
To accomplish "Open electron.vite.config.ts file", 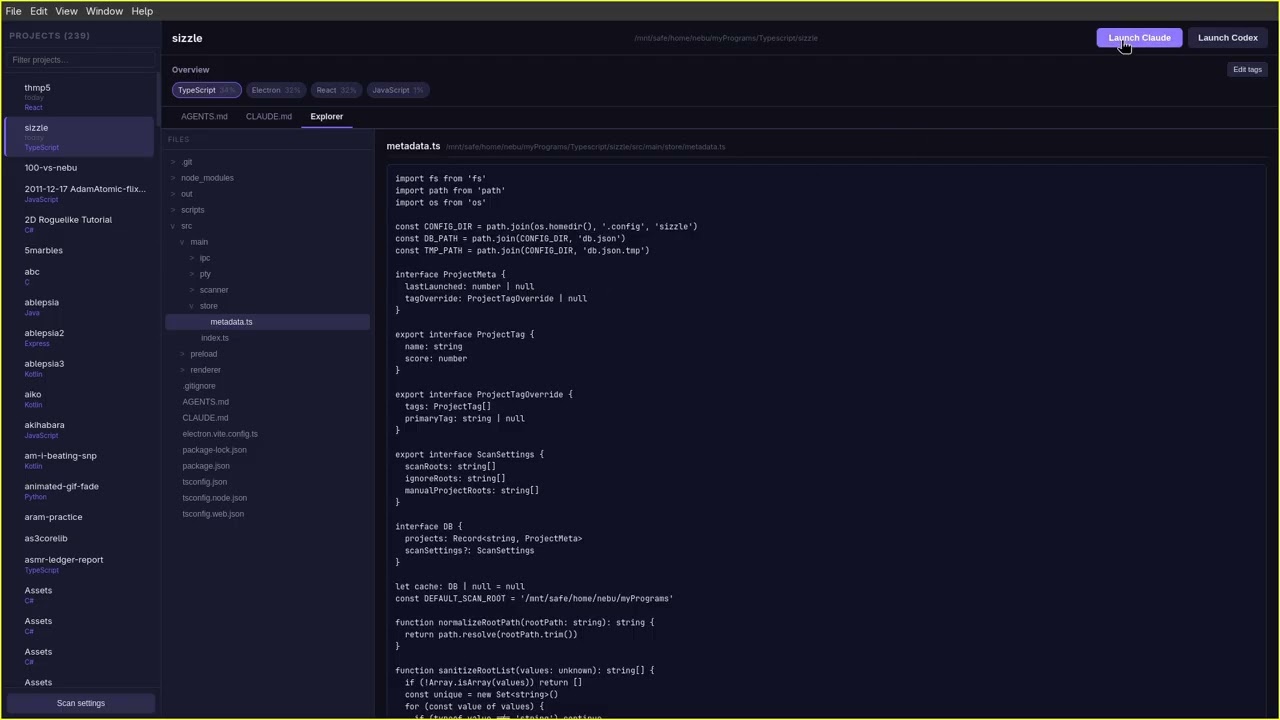I will (267, 434).
